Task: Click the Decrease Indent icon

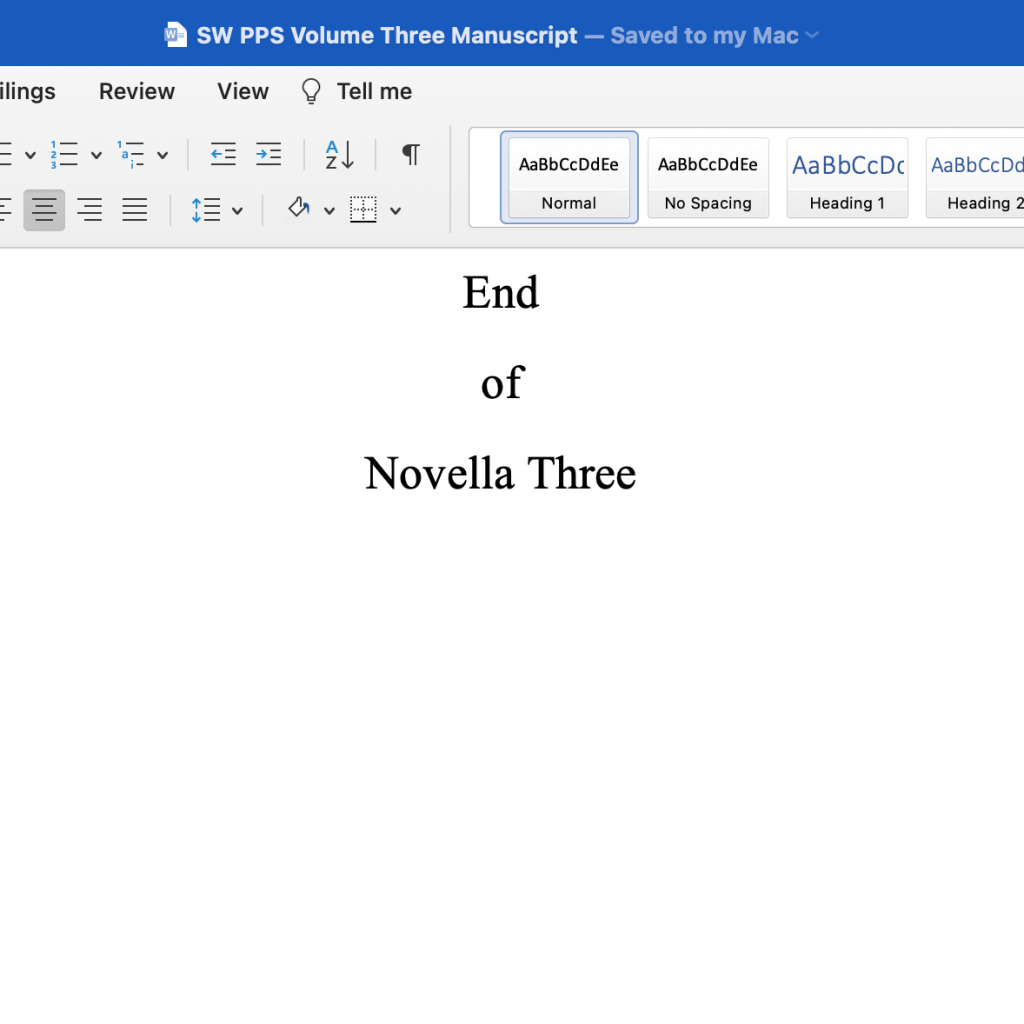Action: click(222, 154)
